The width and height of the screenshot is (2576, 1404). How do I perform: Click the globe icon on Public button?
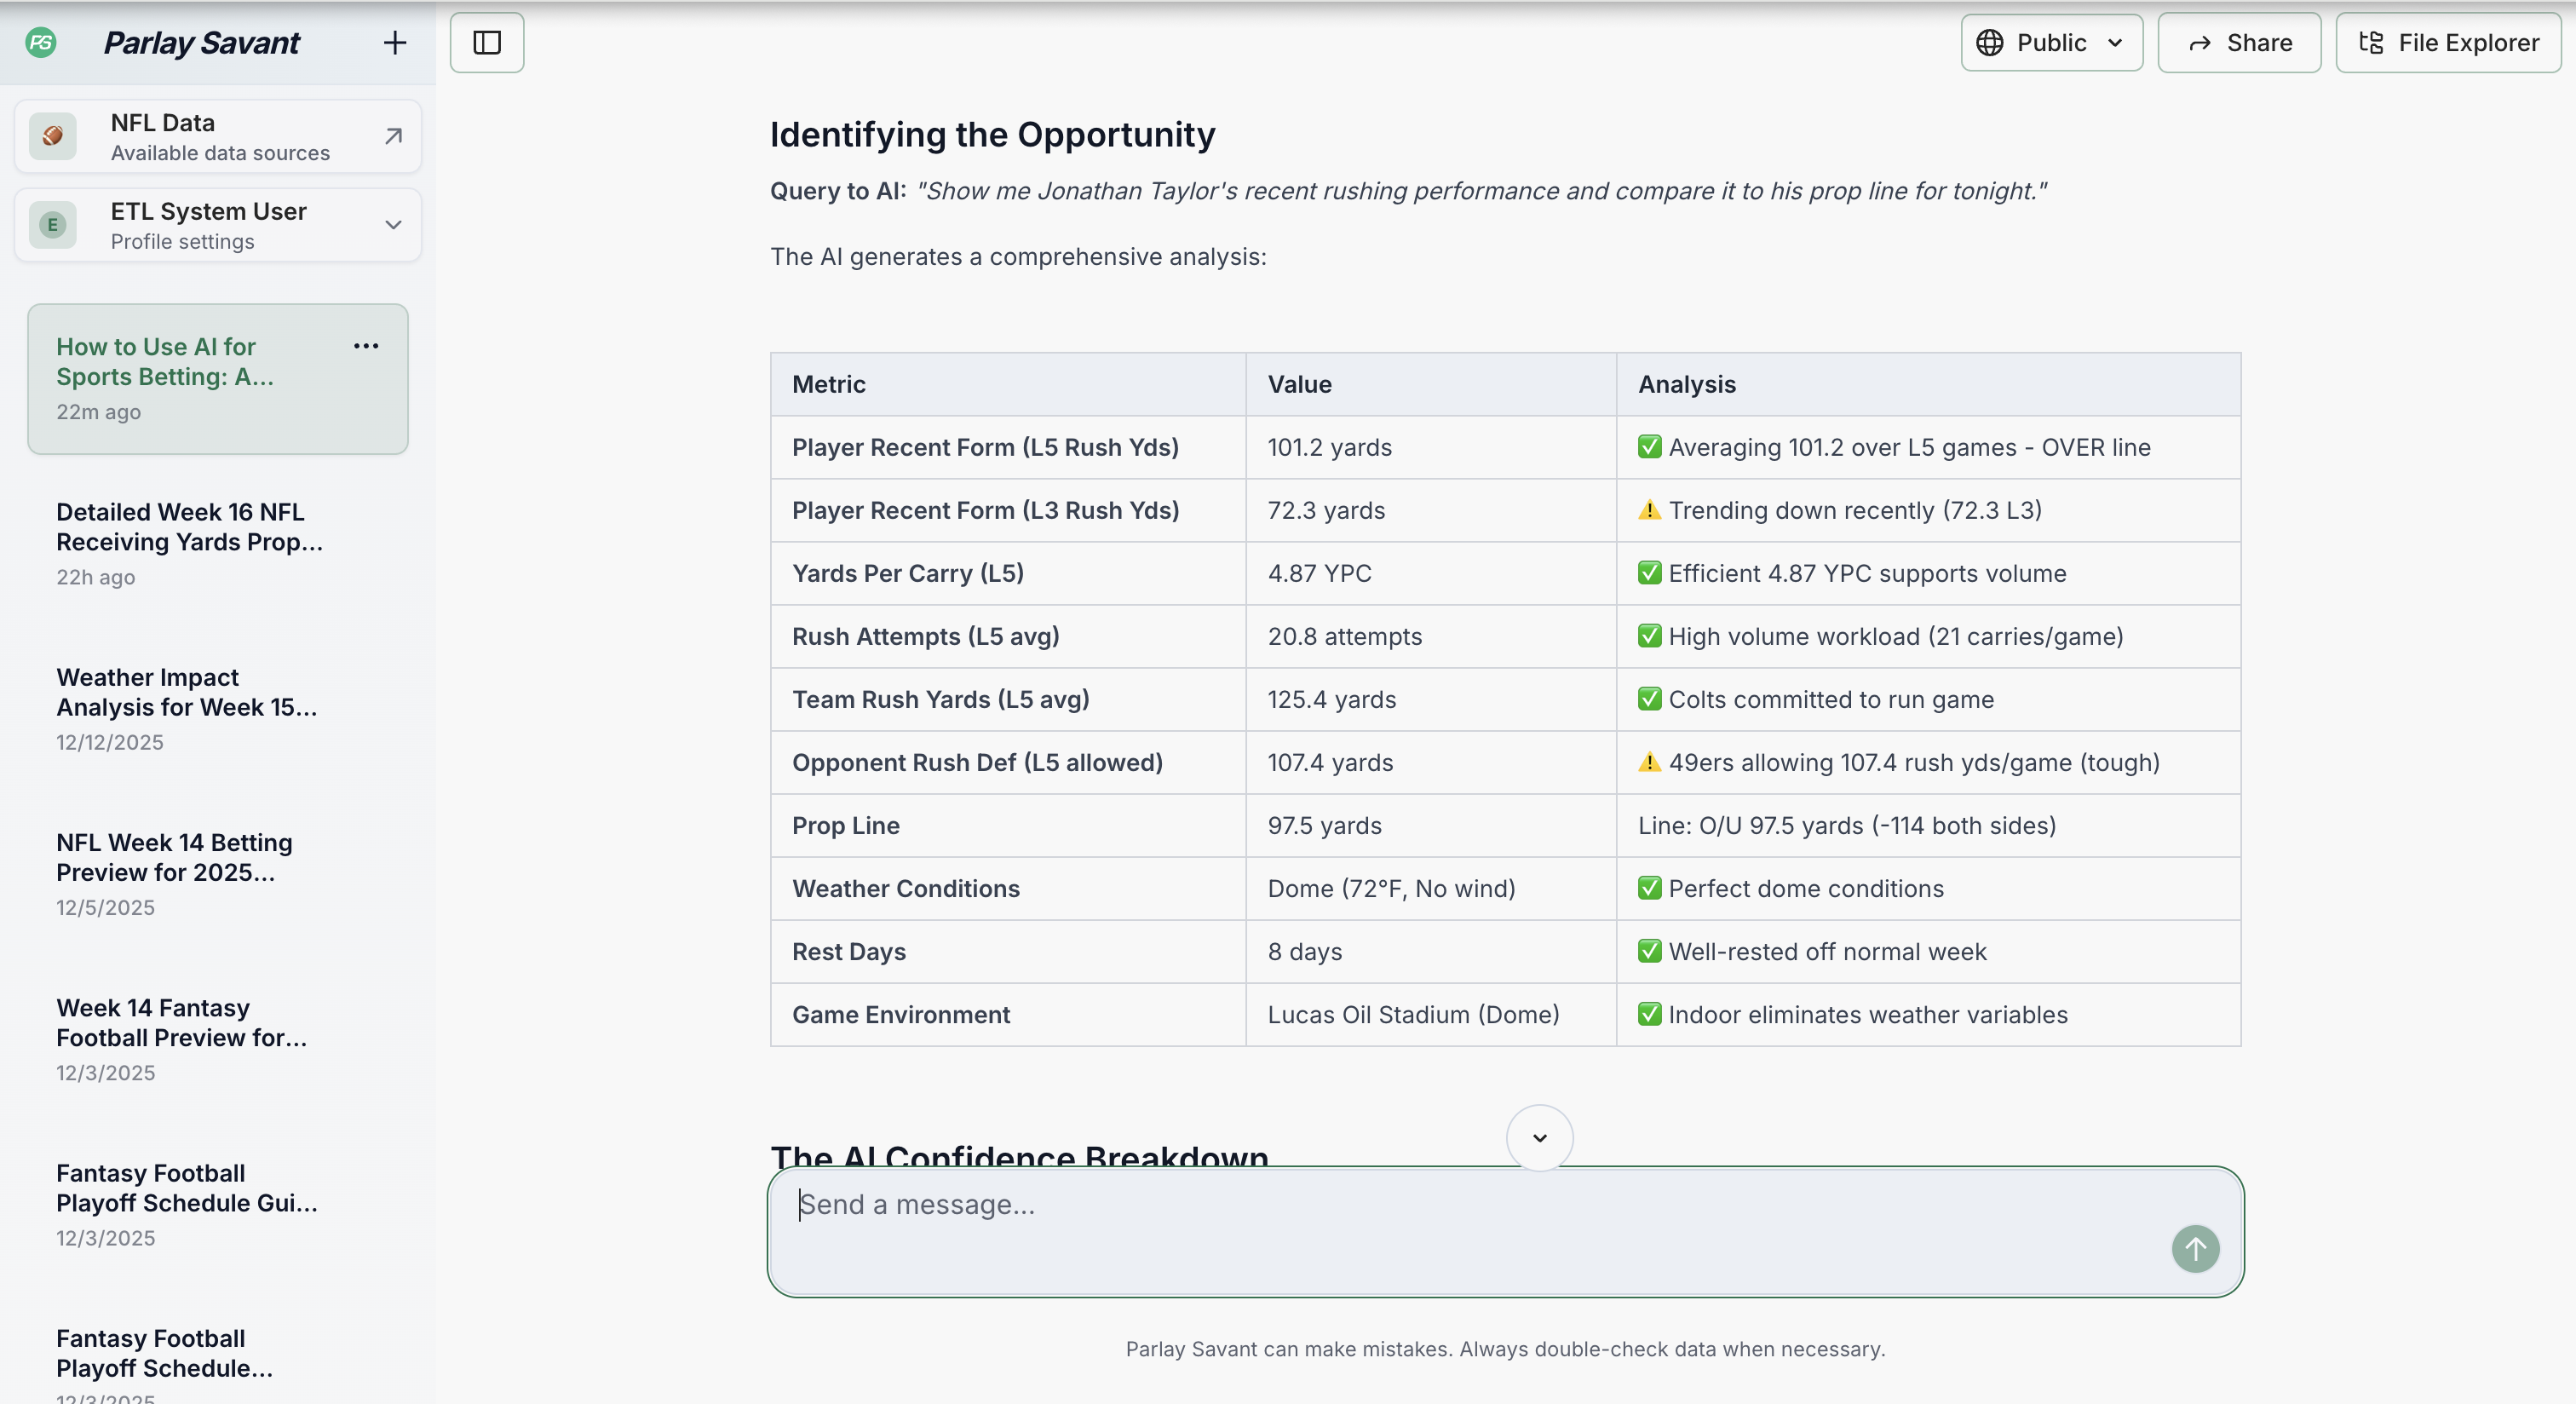1989,43
